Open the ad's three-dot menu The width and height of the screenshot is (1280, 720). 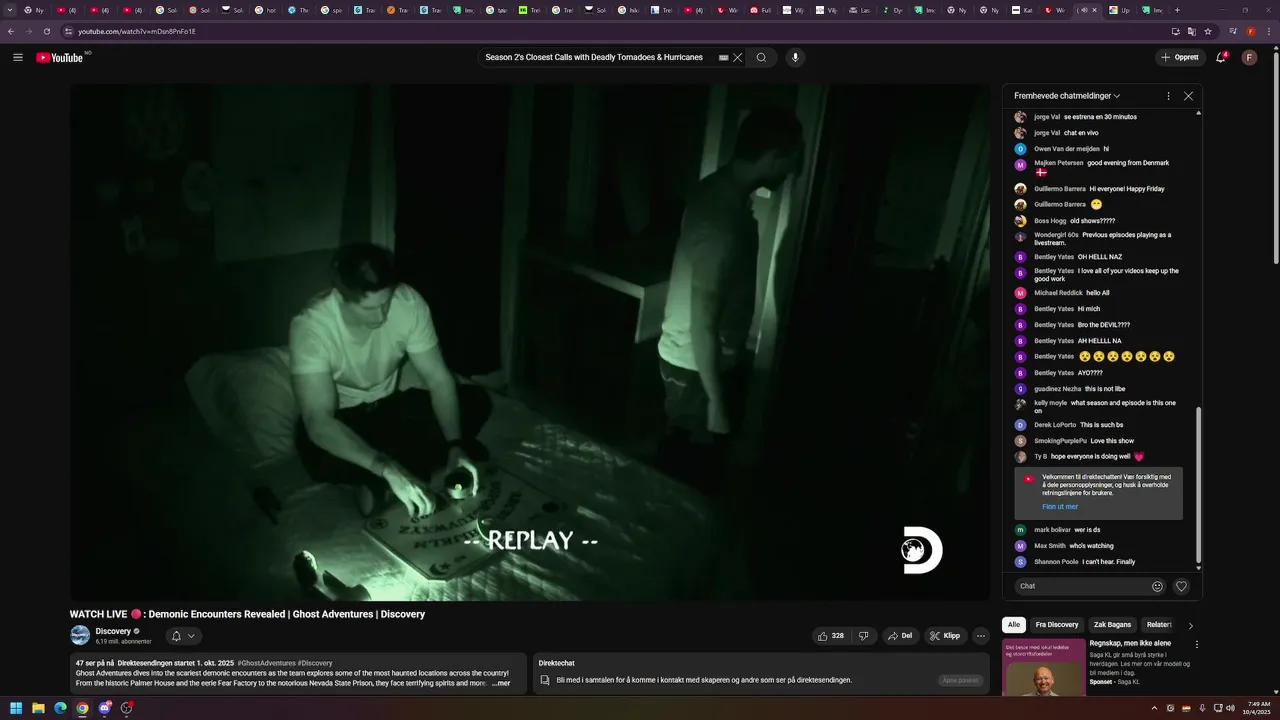point(1196,645)
